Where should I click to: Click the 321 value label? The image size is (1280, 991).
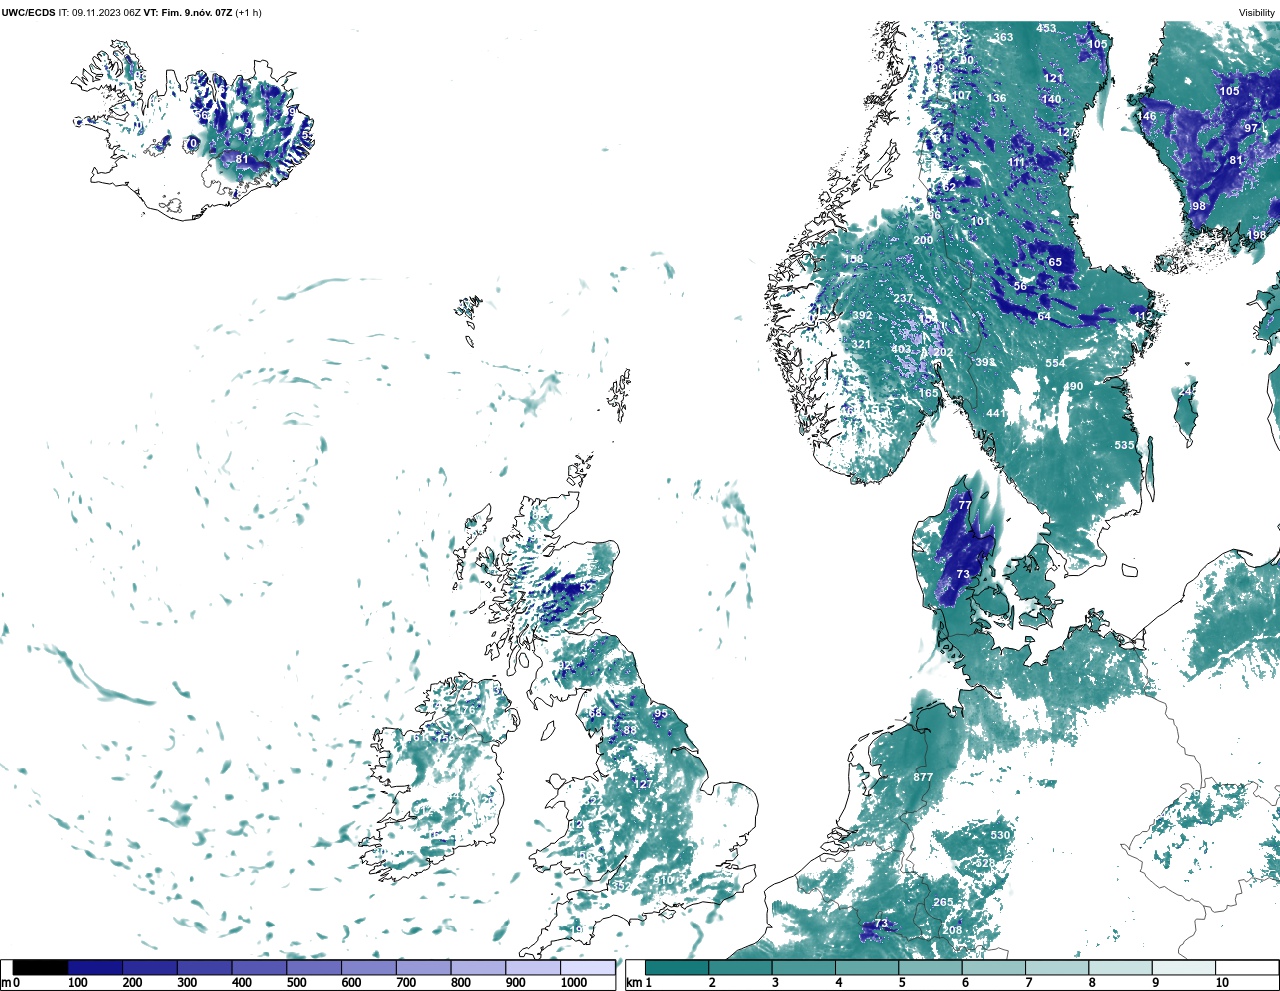[861, 344]
